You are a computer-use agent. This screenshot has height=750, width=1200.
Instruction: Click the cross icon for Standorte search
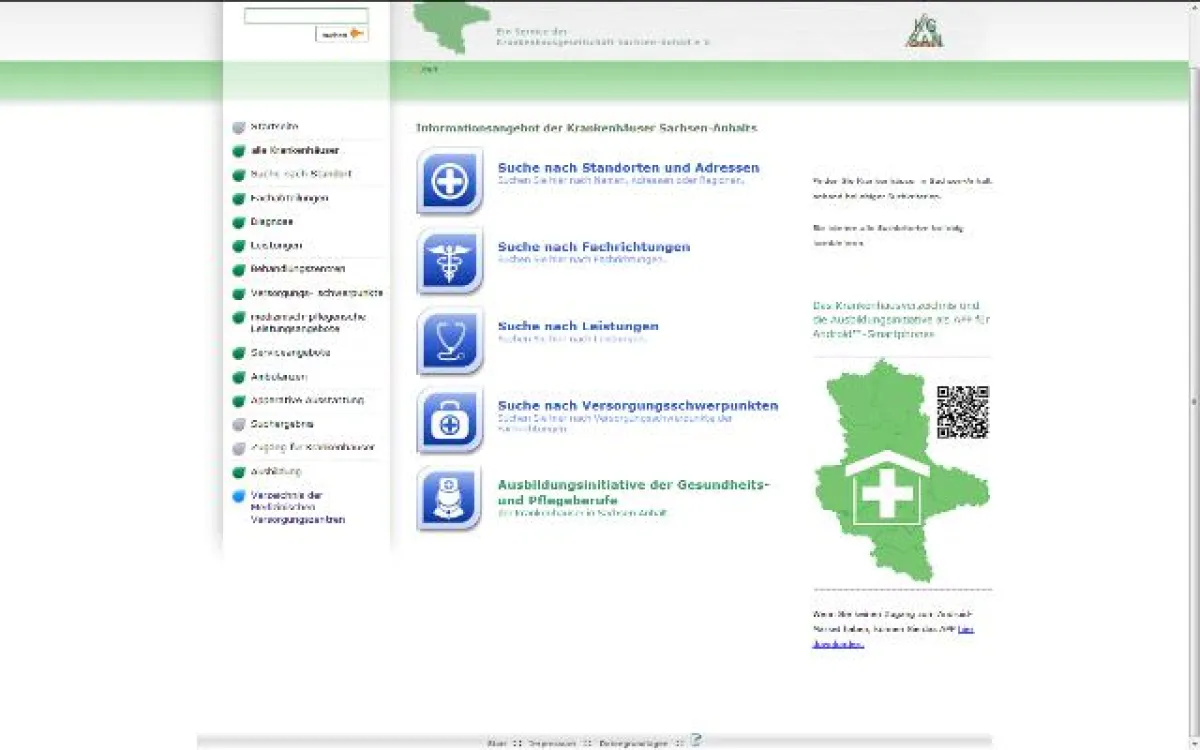pyautogui.click(x=447, y=183)
